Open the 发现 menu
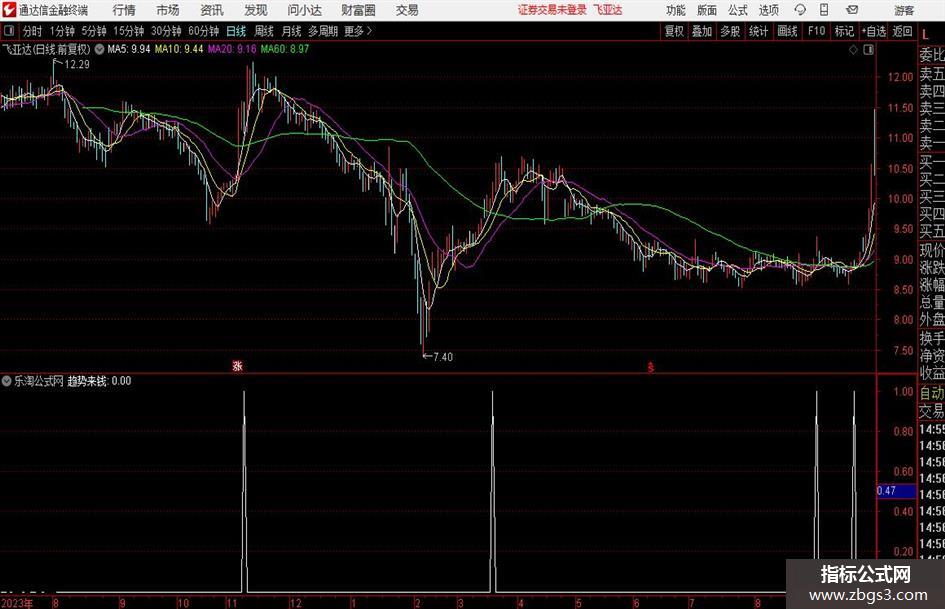Screen dimensions: 945x609 tap(256, 10)
